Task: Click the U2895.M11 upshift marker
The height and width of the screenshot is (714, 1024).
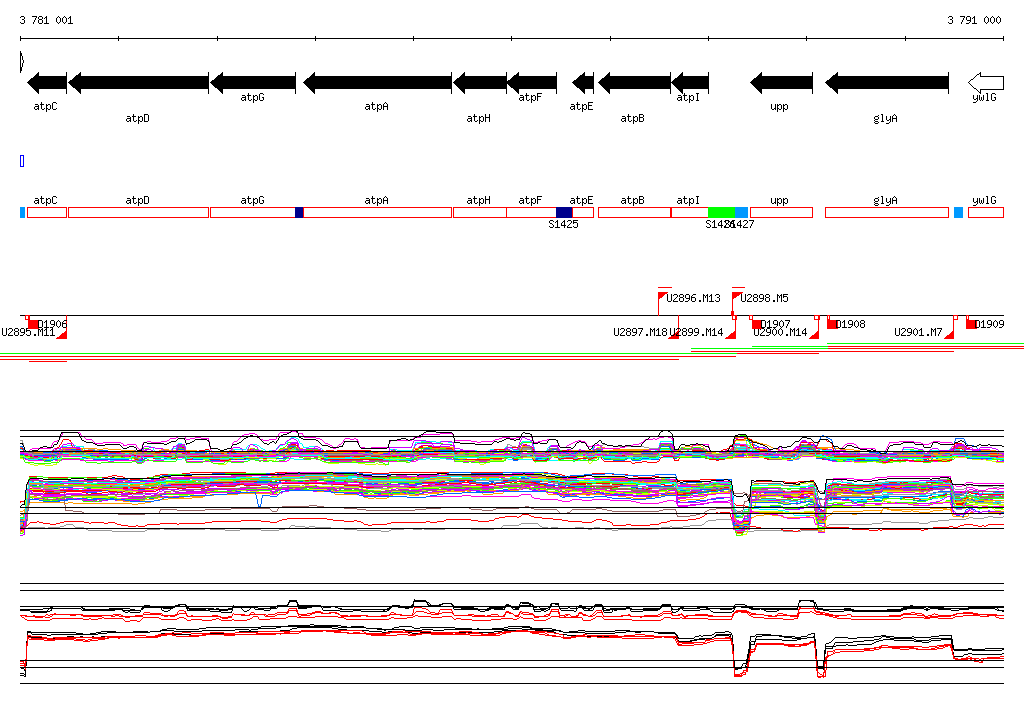Action: [62, 334]
